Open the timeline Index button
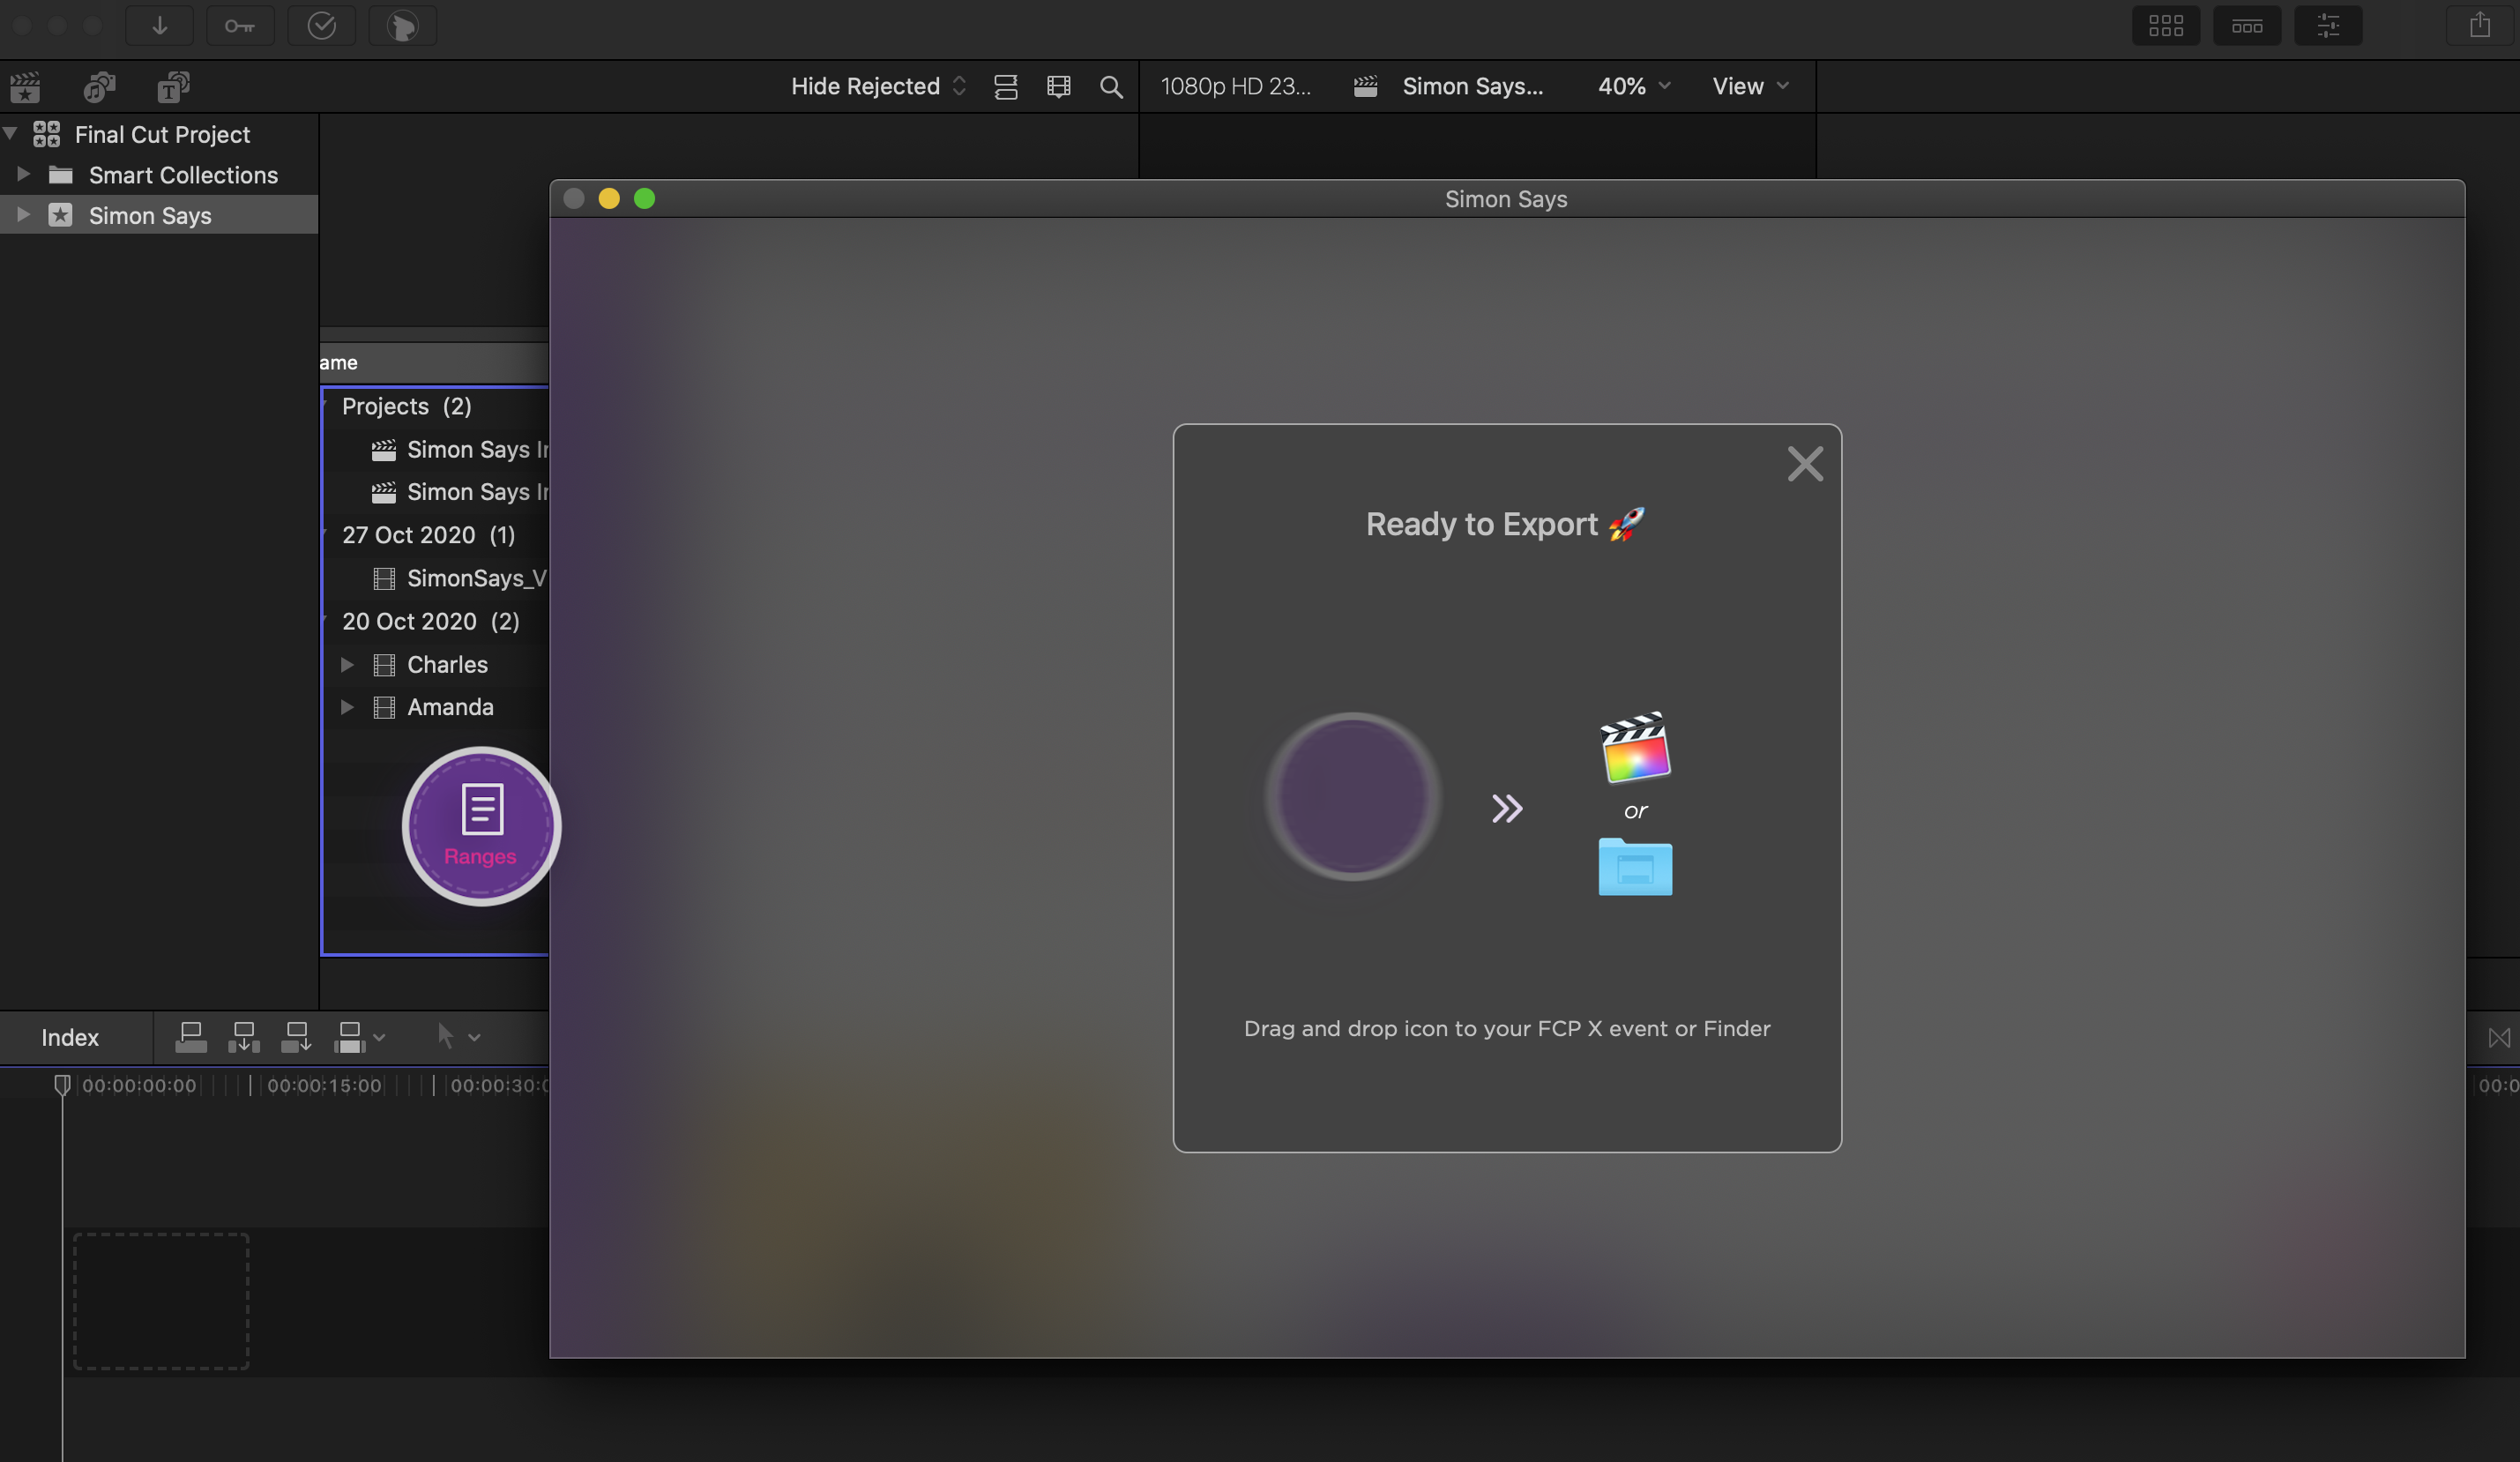The image size is (2520, 1462). click(70, 1038)
